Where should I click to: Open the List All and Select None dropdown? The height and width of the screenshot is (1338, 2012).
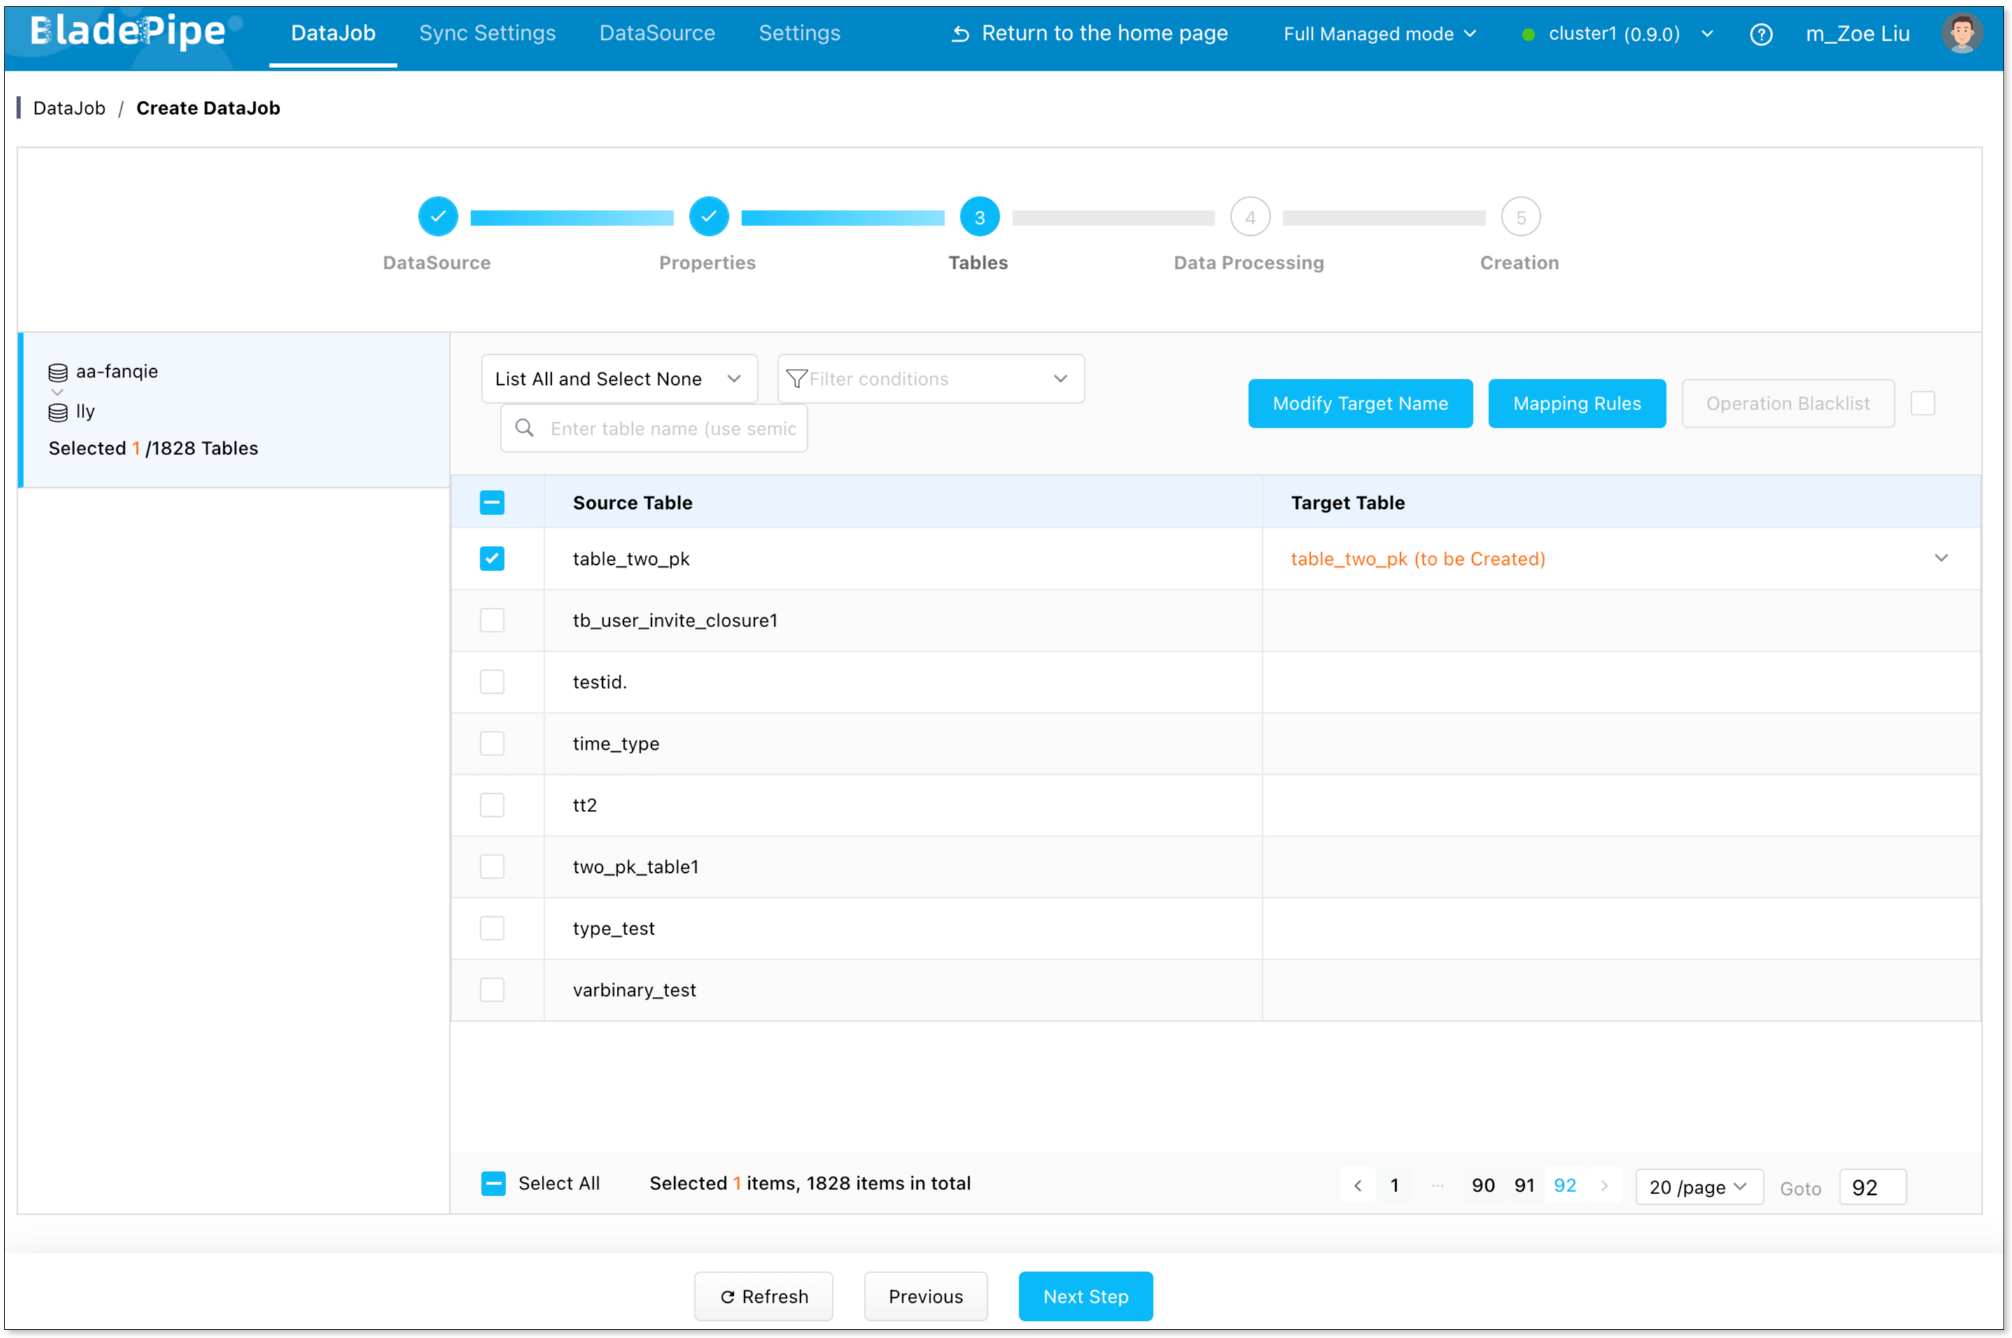(x=618, y=379)
